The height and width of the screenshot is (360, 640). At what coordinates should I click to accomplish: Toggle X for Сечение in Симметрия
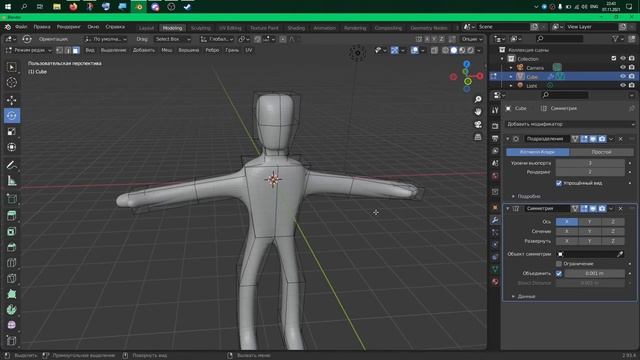click(x=567, y=231)
